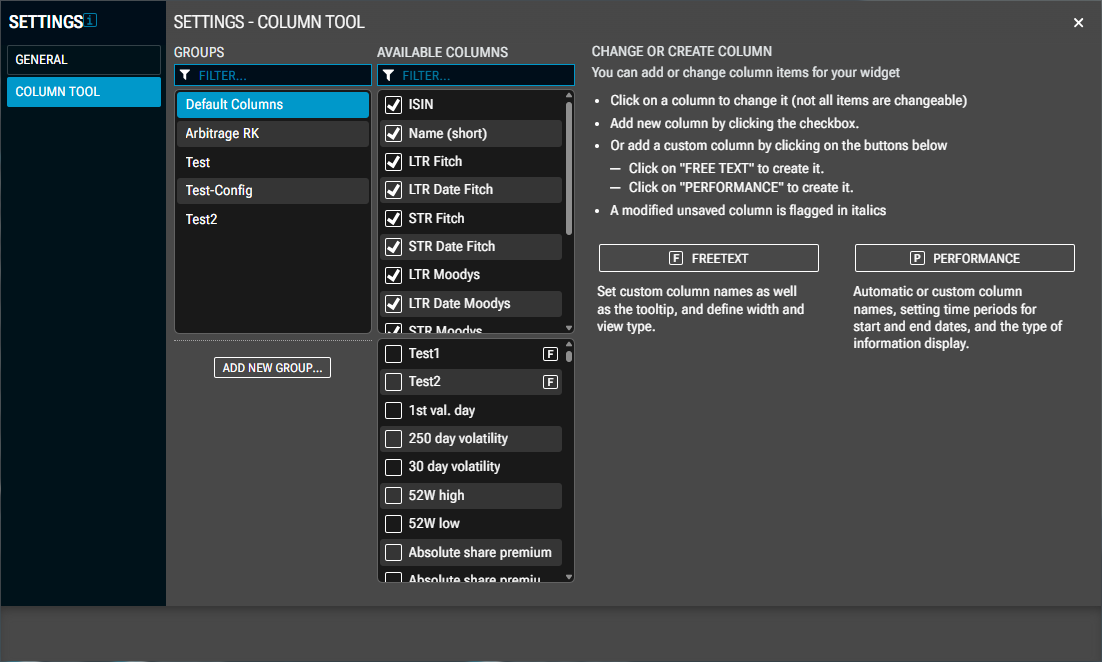Click the info icon beside SETTINGS title

(90, 20)
